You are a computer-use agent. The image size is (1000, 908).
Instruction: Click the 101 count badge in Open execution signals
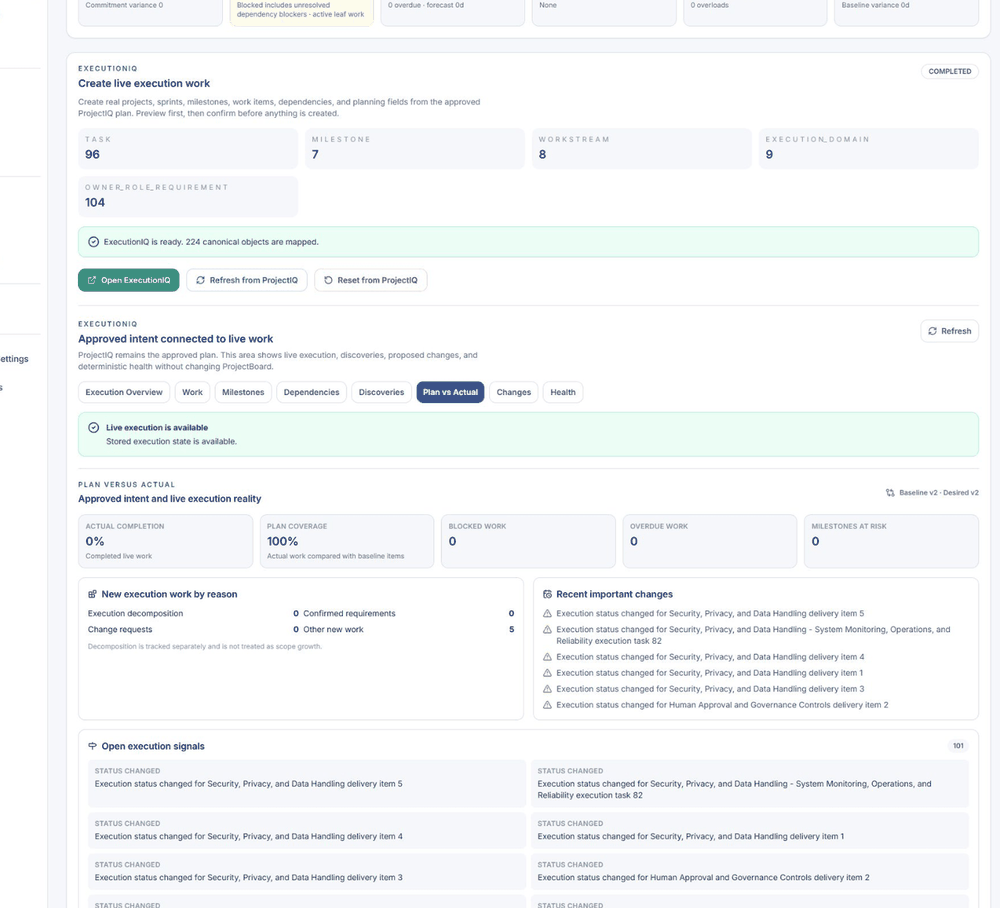pos(958,745)
